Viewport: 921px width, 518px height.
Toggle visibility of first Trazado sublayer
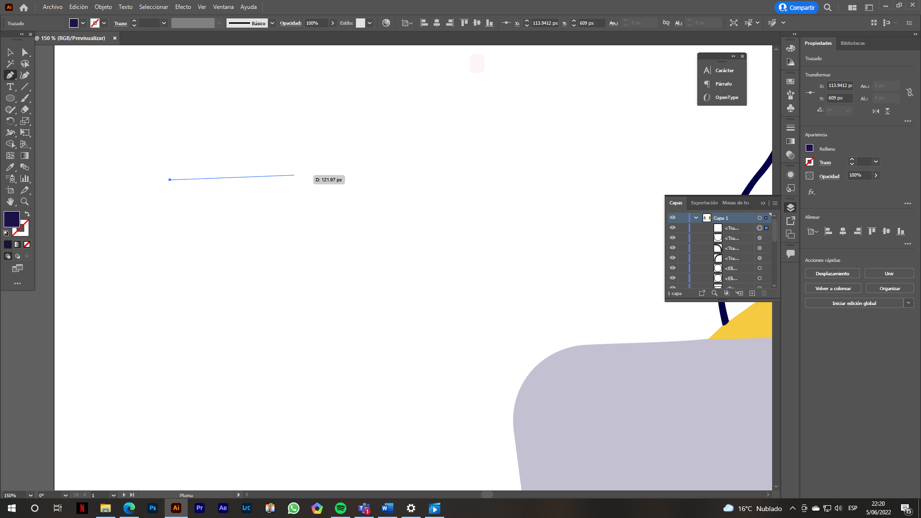click(x=672, y=228)
